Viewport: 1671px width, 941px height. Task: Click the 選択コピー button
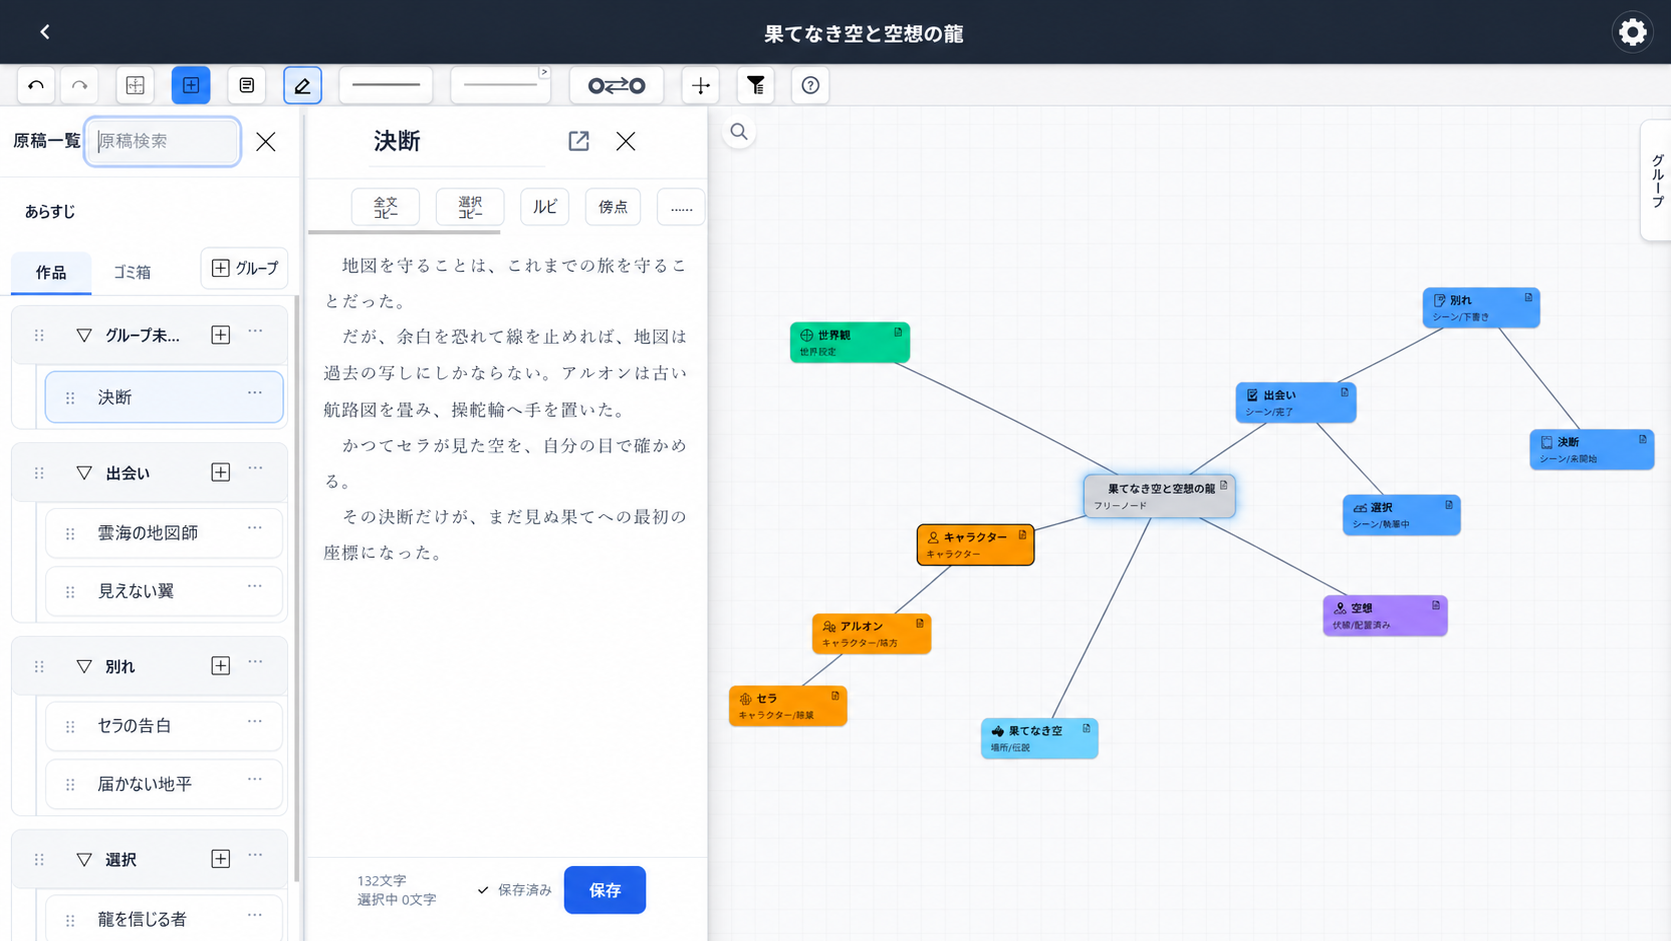[x=470, y=207]
